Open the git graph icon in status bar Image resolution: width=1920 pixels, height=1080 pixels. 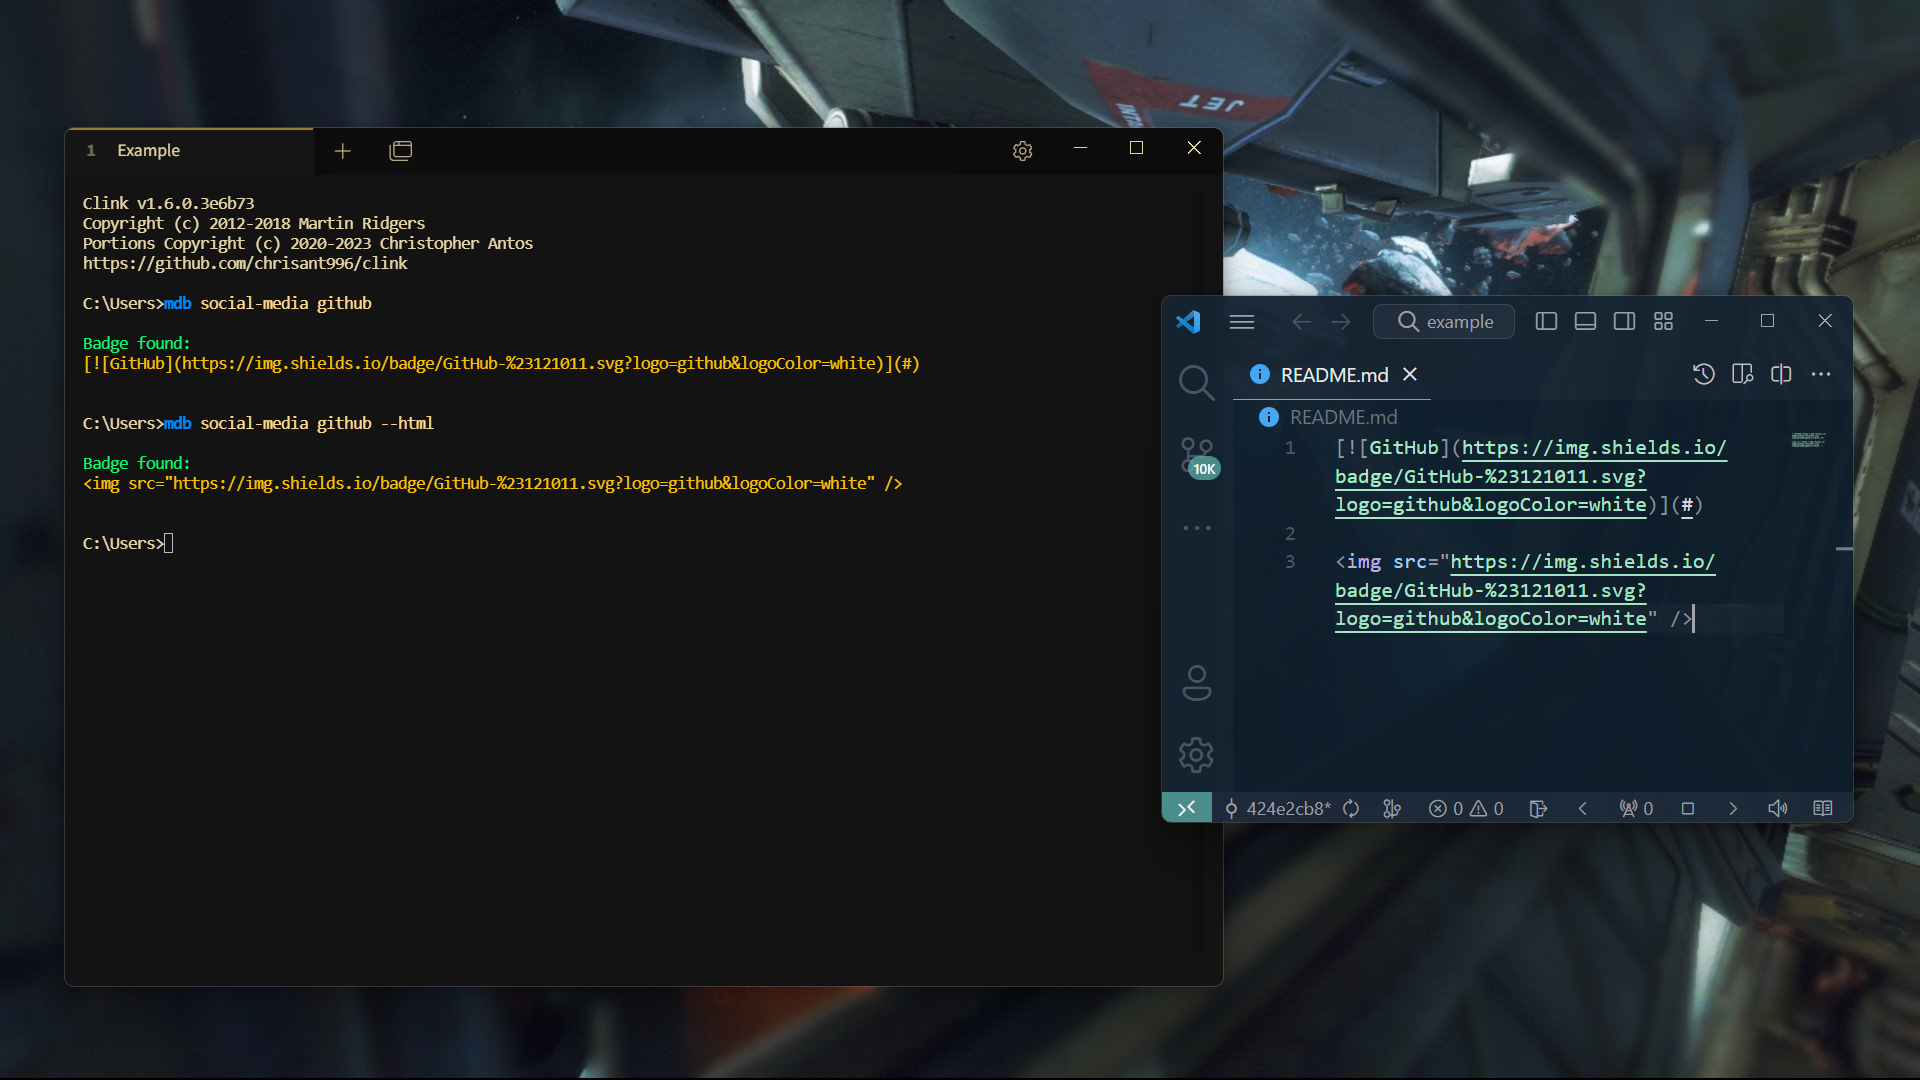tap(1392, 808)
